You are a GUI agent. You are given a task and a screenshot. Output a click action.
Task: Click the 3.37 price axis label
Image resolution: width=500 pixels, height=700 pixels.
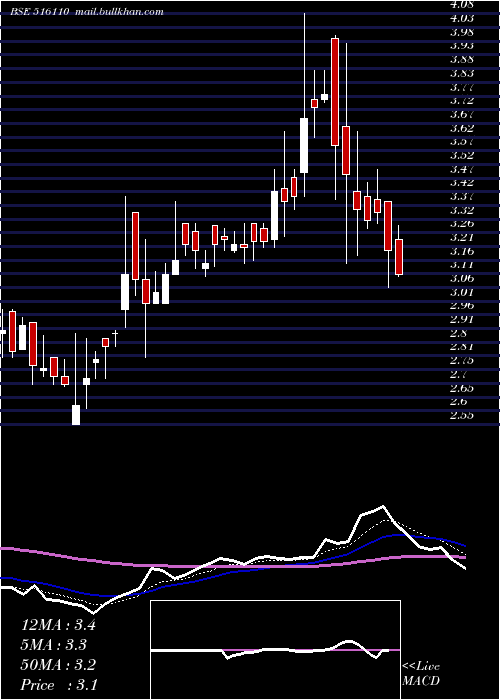(x=461, y=196)
